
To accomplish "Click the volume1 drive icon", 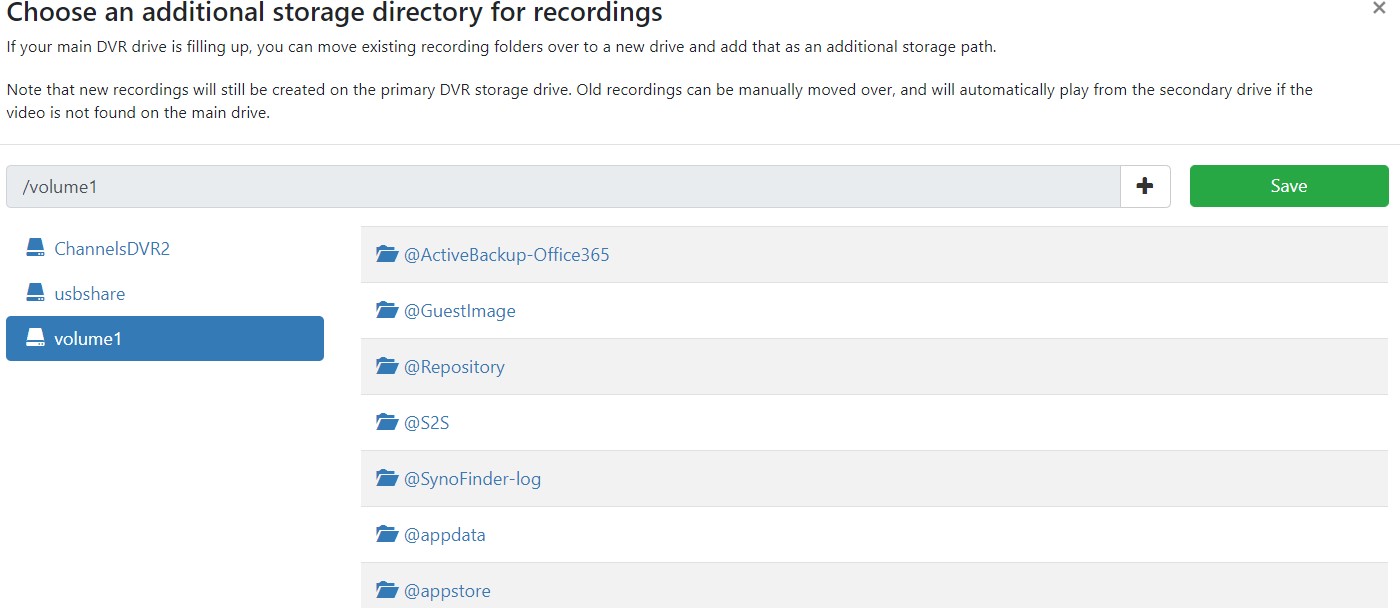I will (36, 339).
